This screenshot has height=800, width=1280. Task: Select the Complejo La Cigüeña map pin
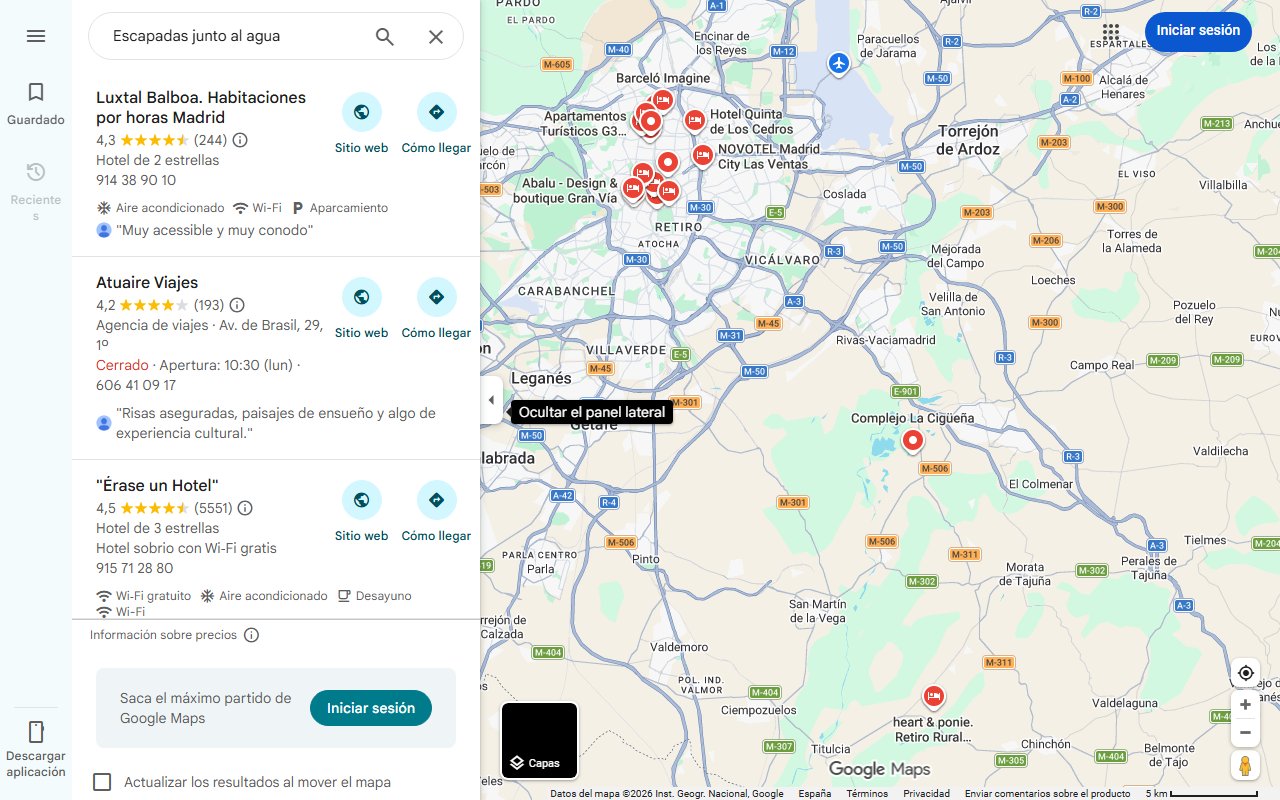click(912, 441)
